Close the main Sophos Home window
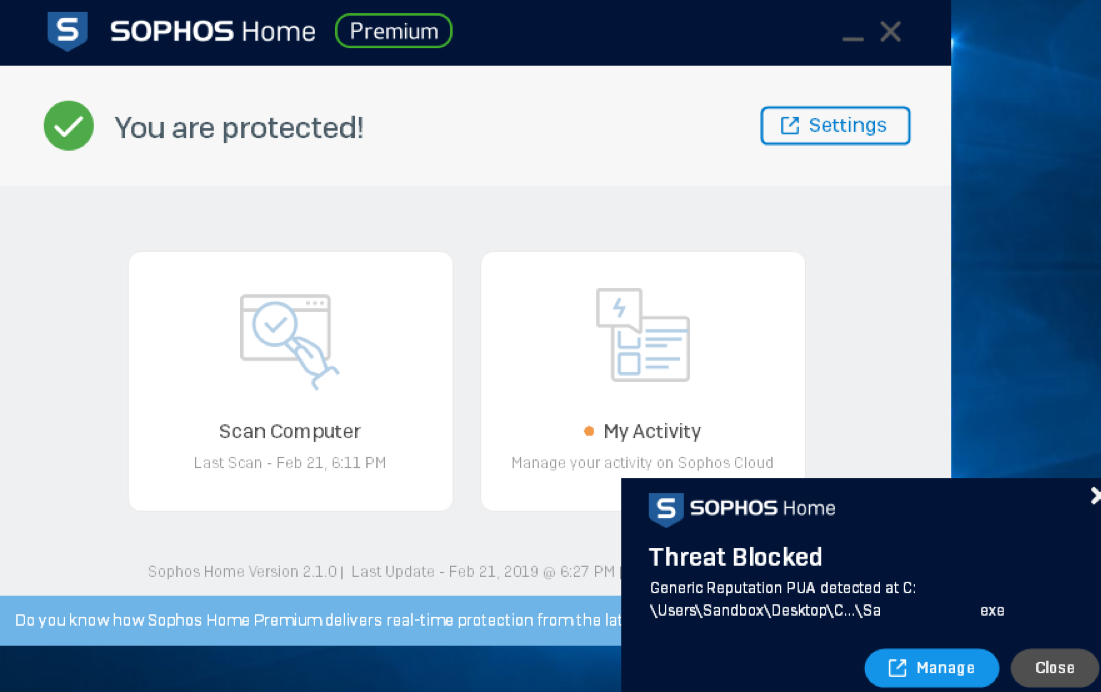 [x=890, y=32]
